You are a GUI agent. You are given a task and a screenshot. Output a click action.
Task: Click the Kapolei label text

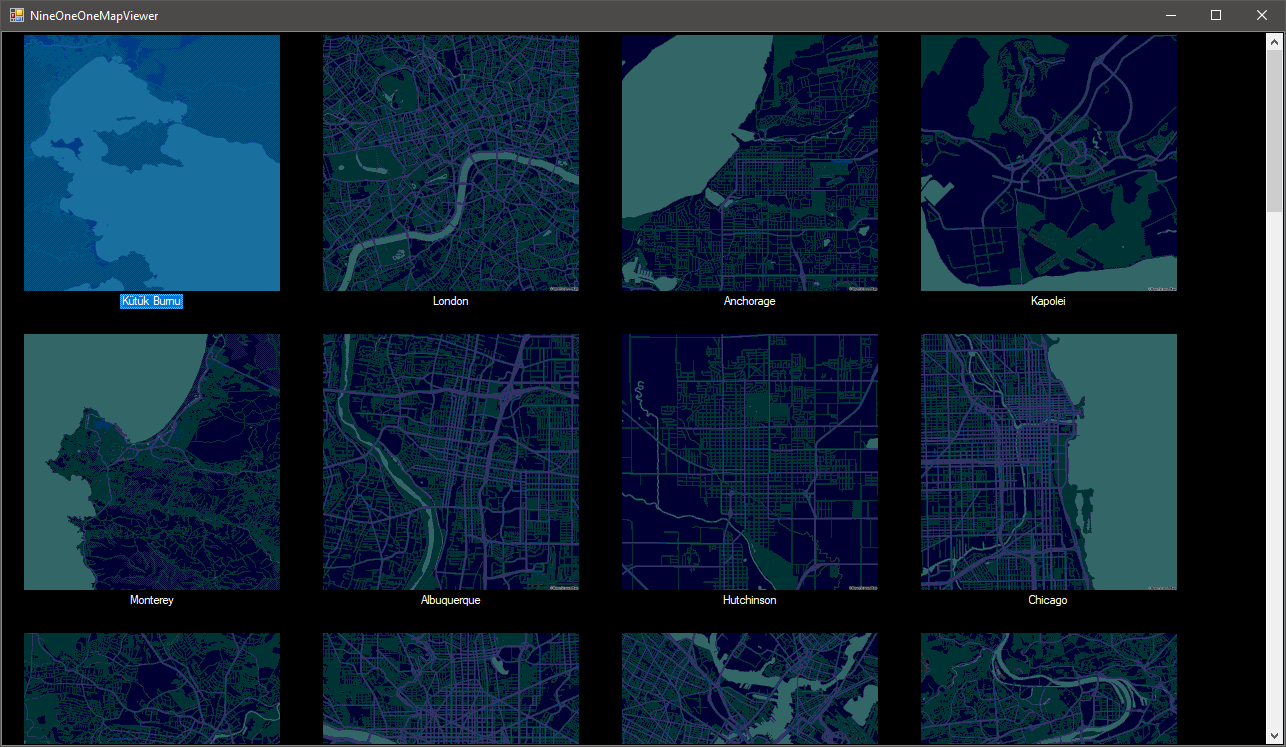click(x=1049, y=301)
